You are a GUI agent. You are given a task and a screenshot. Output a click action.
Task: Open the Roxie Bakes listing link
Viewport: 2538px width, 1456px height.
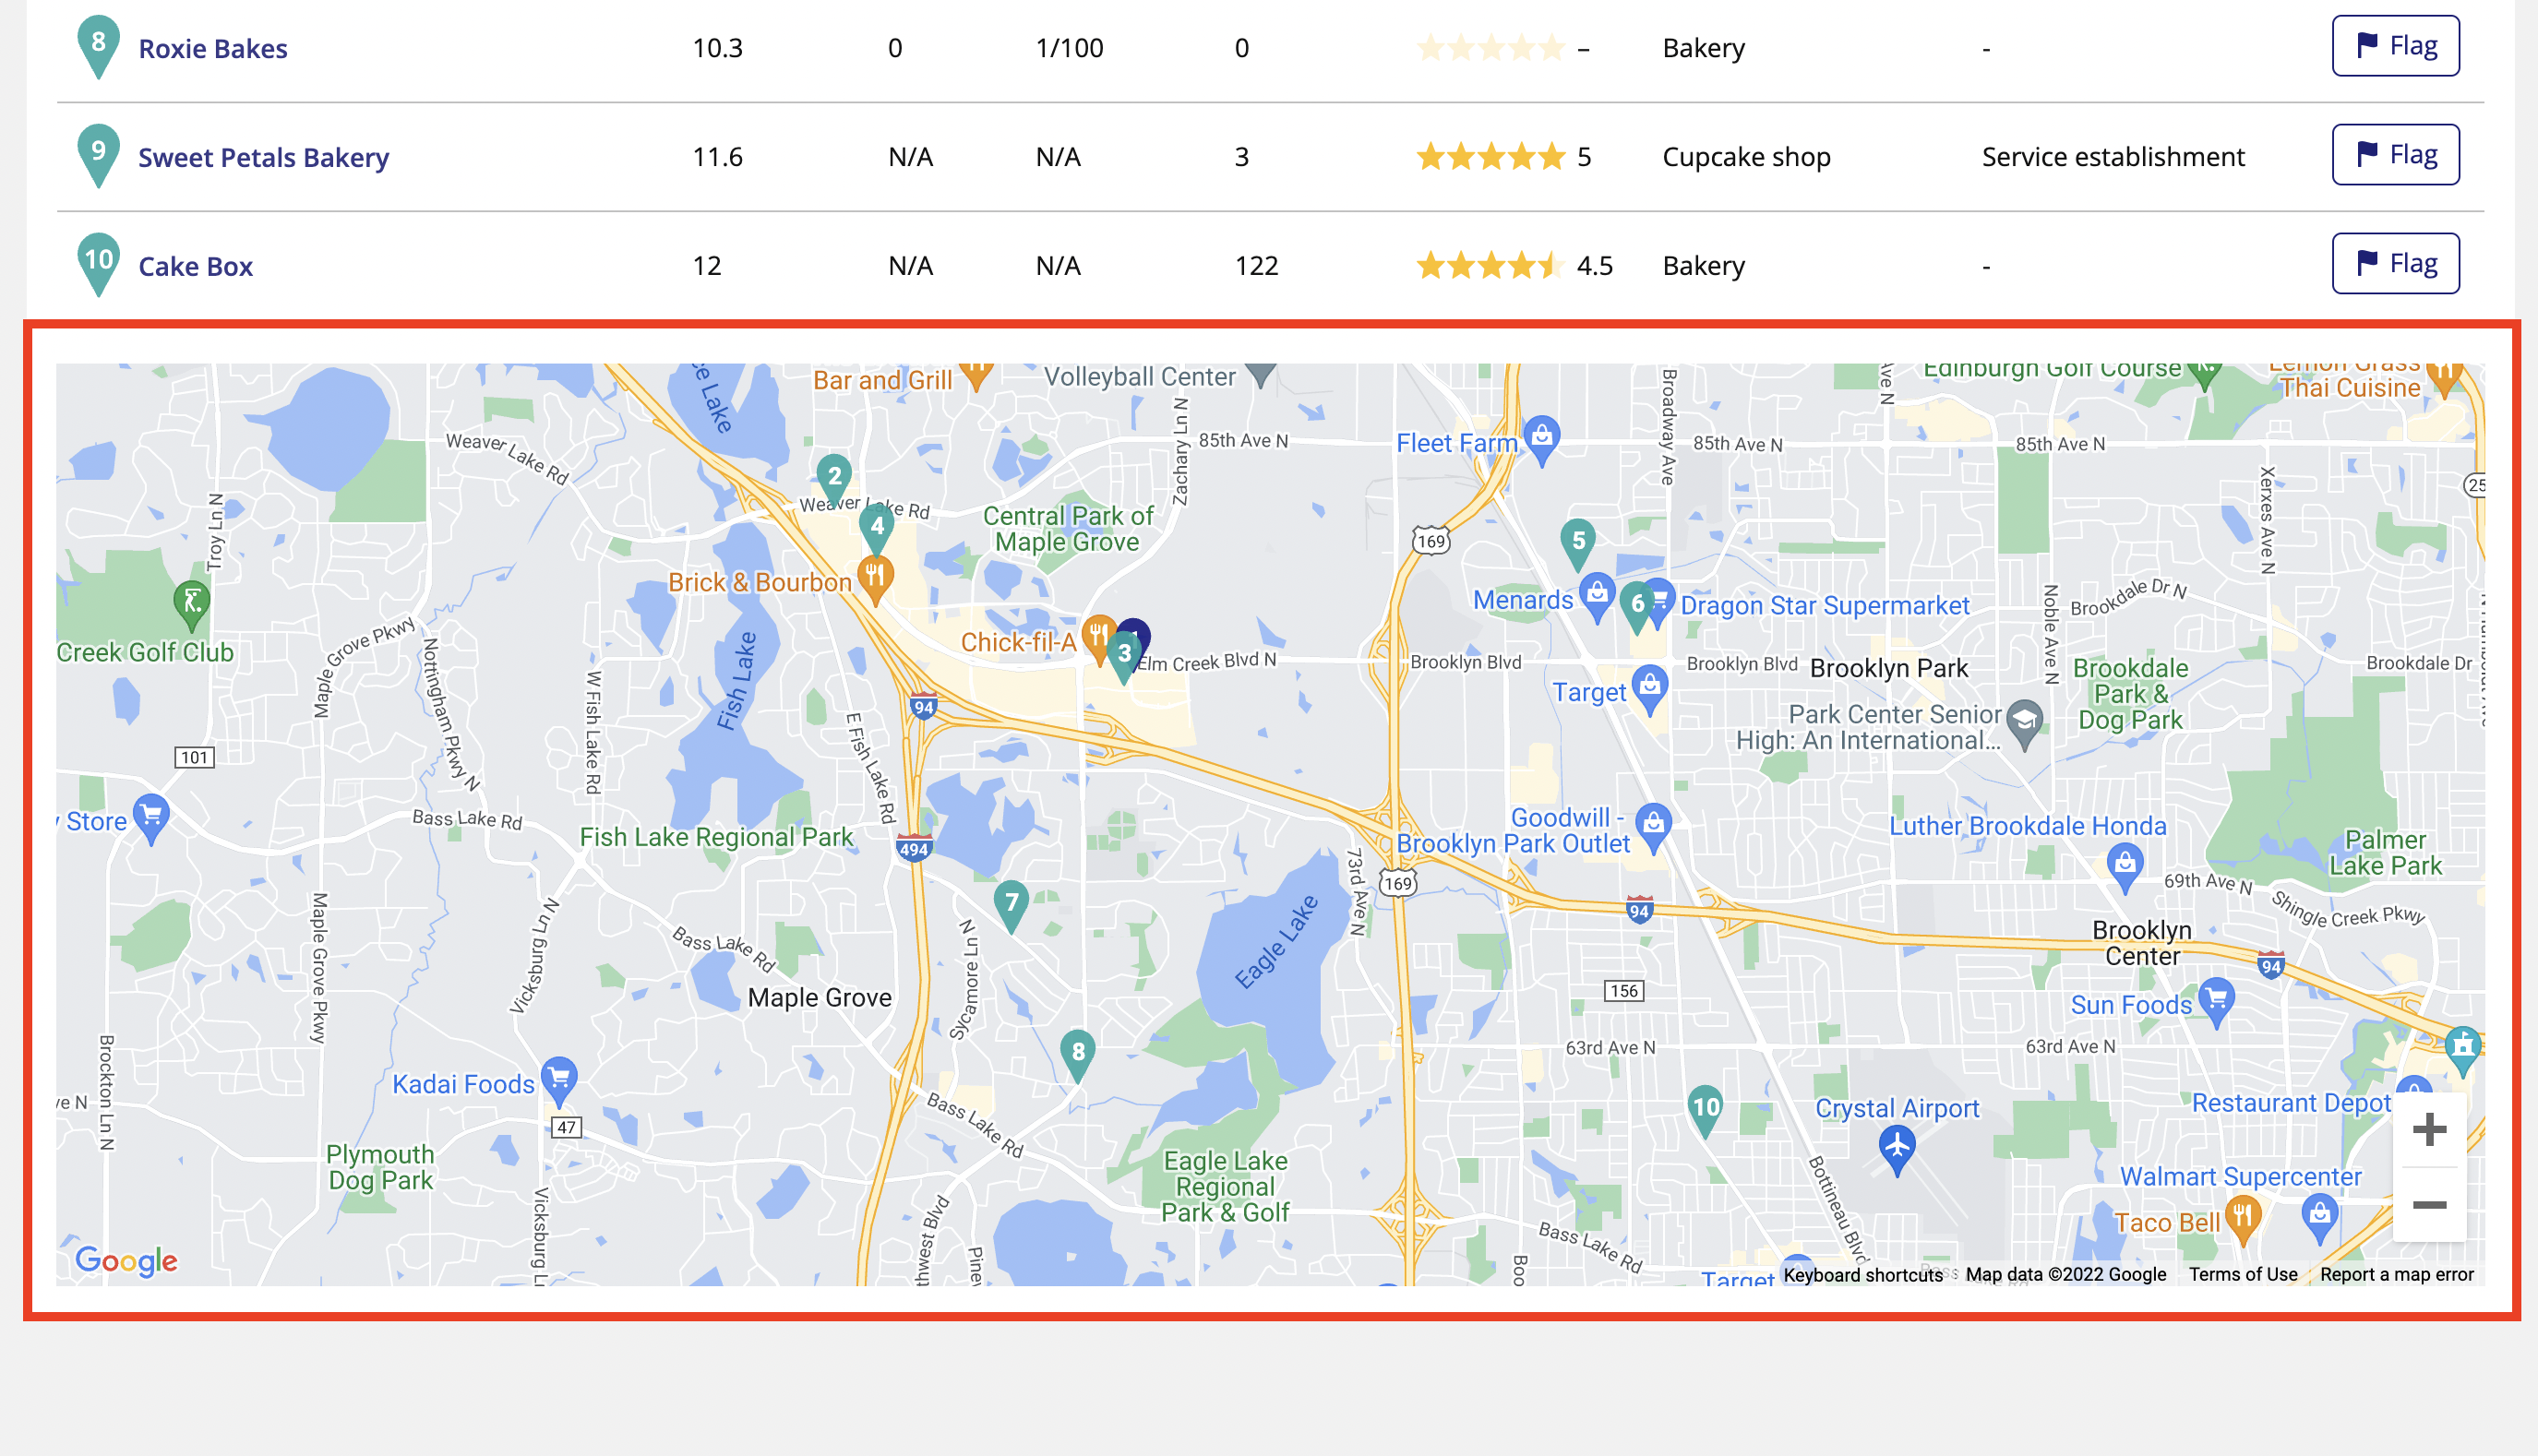click(213, 48)
